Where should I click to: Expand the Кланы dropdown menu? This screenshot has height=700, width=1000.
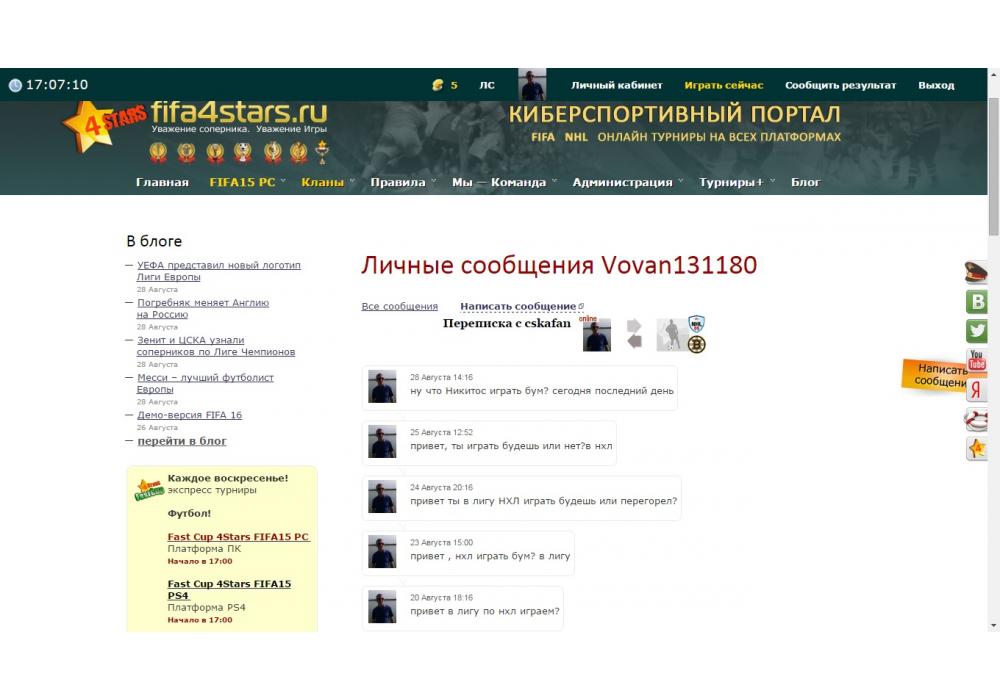(x=327, y=182)
